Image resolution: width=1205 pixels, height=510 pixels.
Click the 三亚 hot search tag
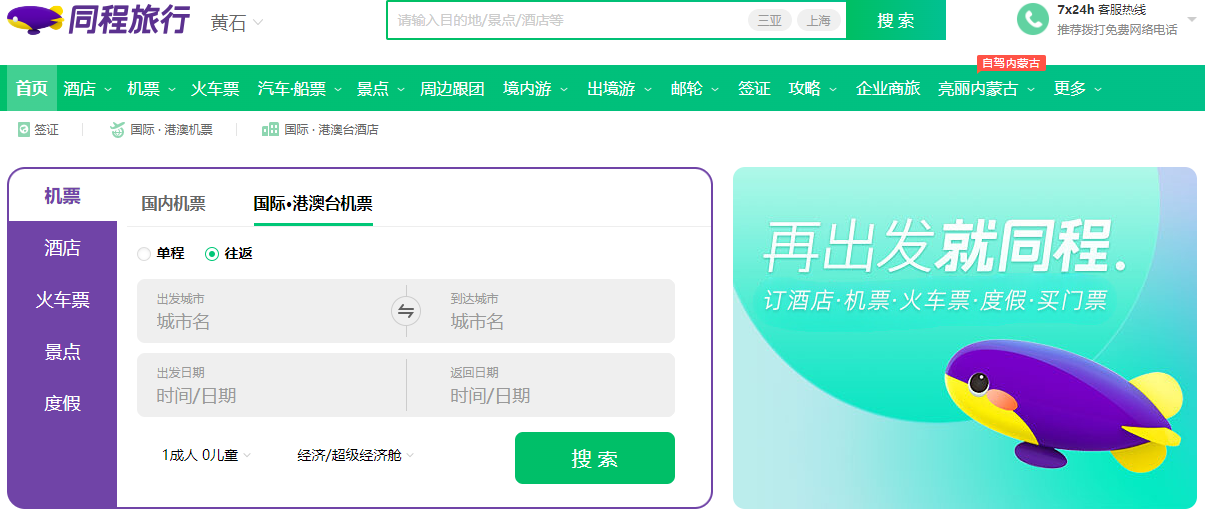coord(769,20)
